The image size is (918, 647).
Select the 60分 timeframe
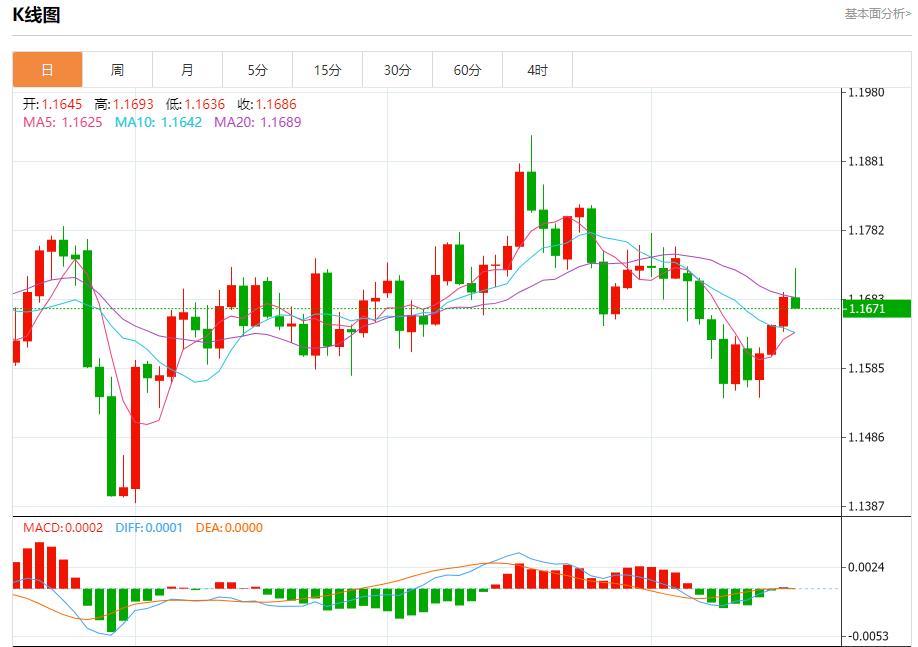pyautogui.click(x=467, y=69)
